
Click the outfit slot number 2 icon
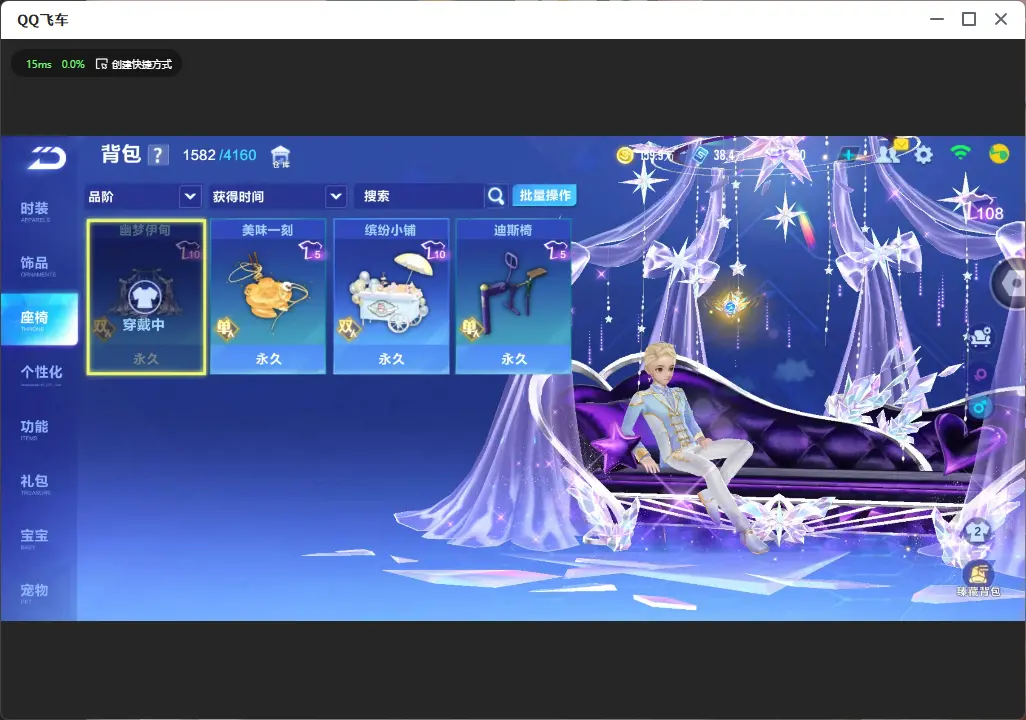click(x=978, y=531)
